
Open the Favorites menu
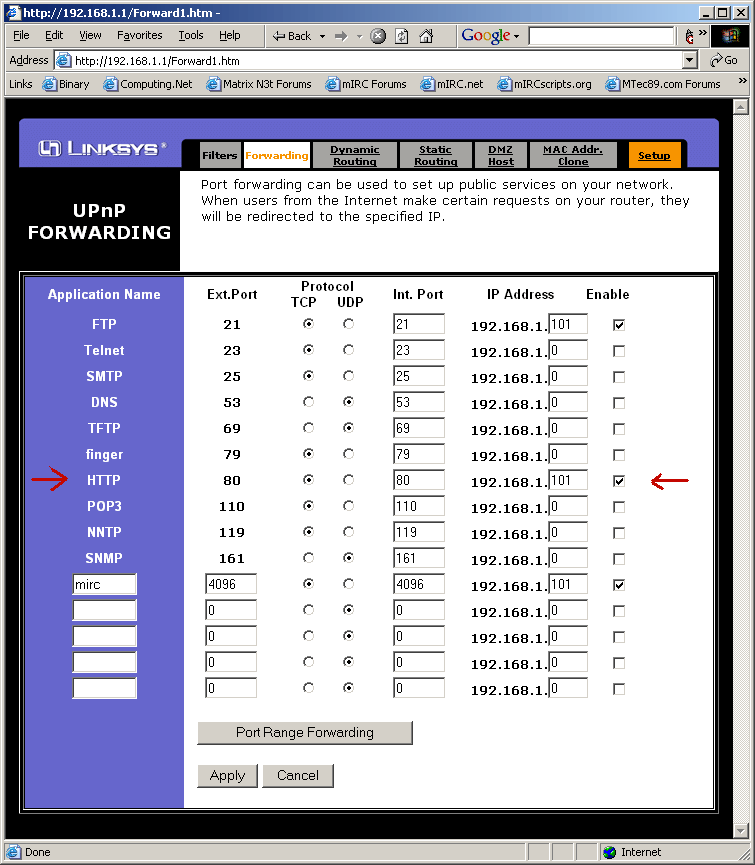point(140,35)
